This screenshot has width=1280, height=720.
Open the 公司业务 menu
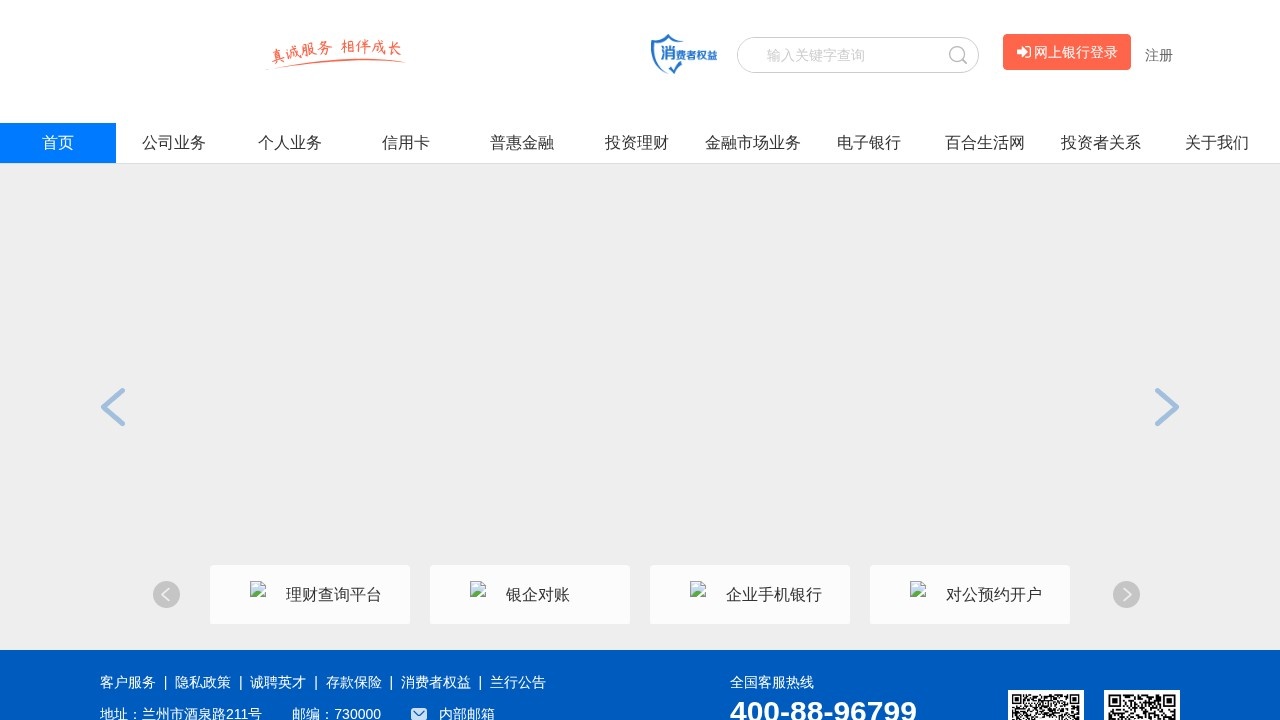[174, 143]
